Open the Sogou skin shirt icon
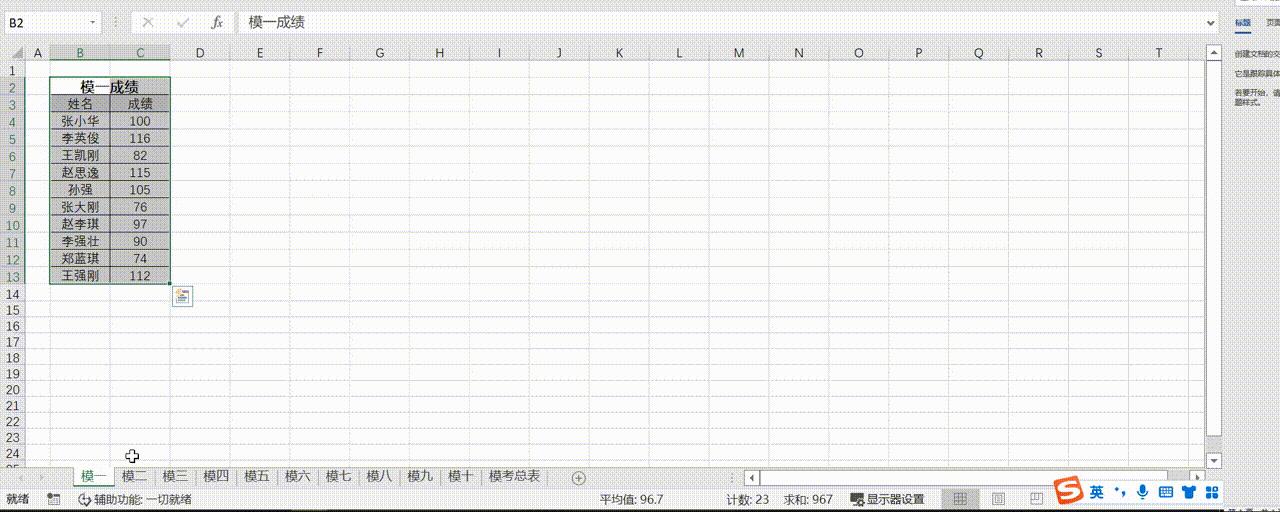 [x=1189, y=492]
